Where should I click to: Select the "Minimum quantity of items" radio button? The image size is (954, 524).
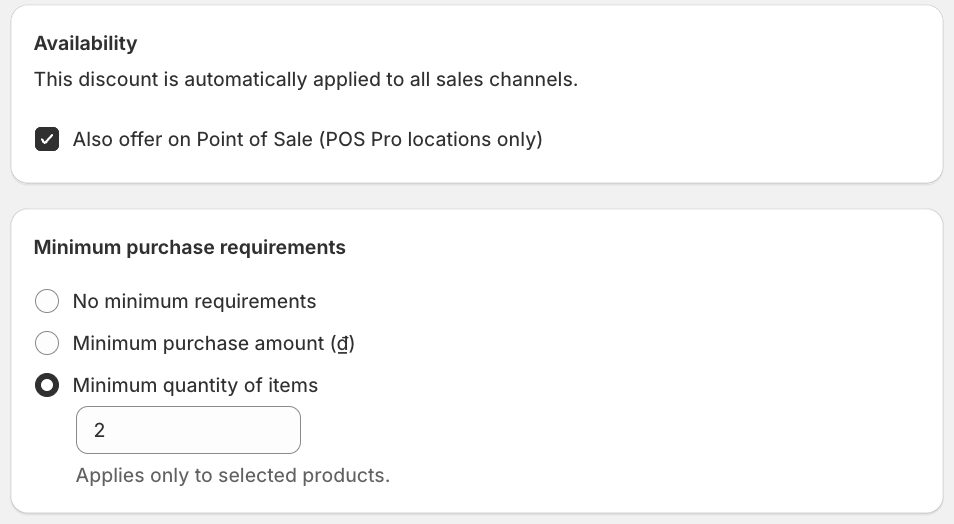[x=47, y=385]
